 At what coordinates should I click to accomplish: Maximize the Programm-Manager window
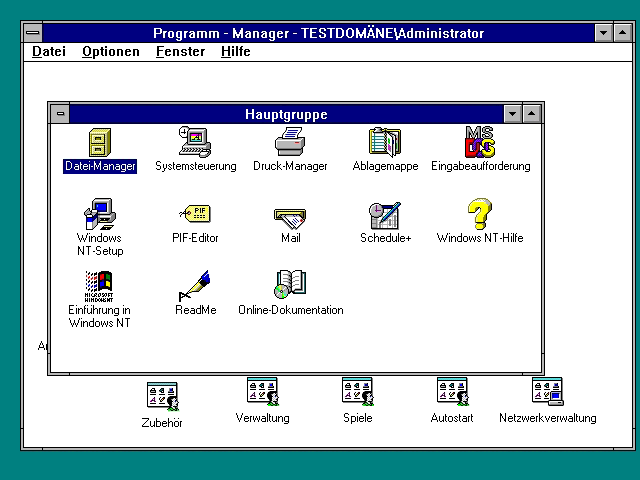pos(622,33)
